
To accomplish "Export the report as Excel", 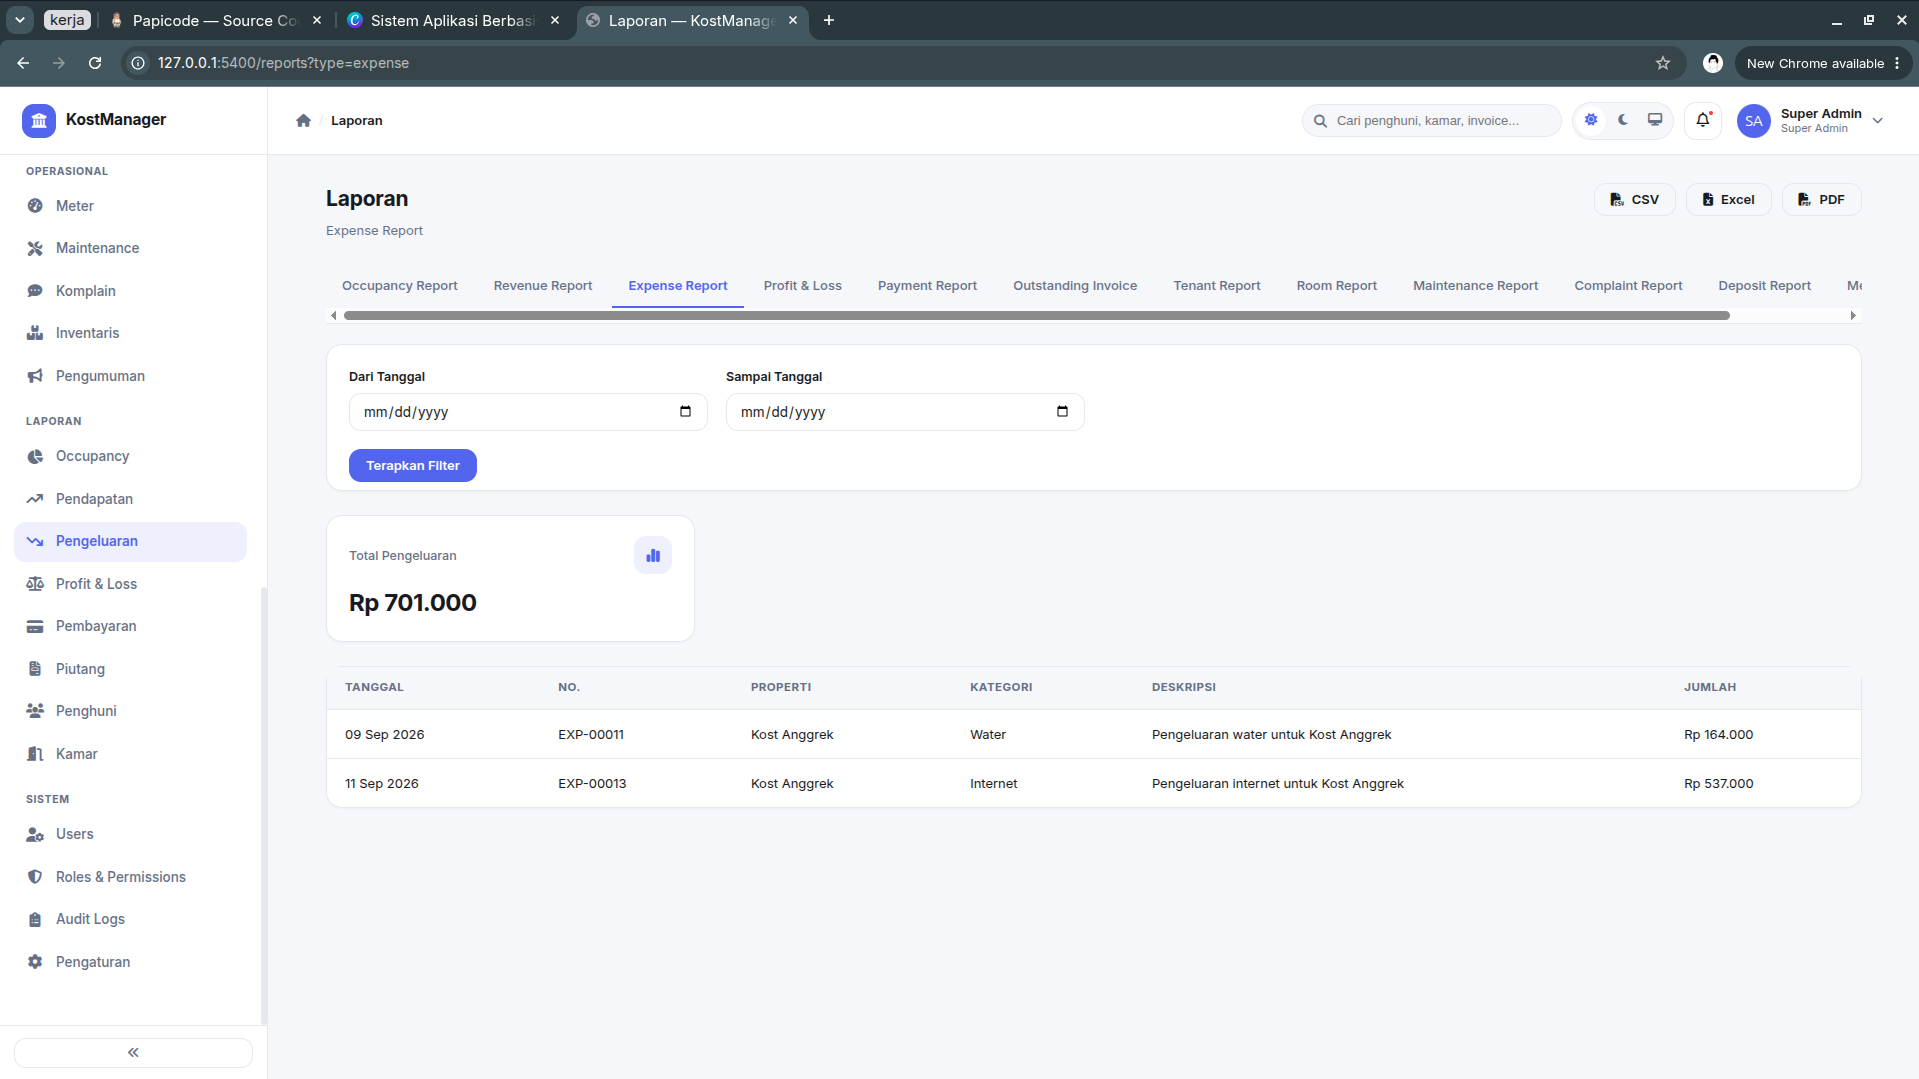I will click(1728, 200).
